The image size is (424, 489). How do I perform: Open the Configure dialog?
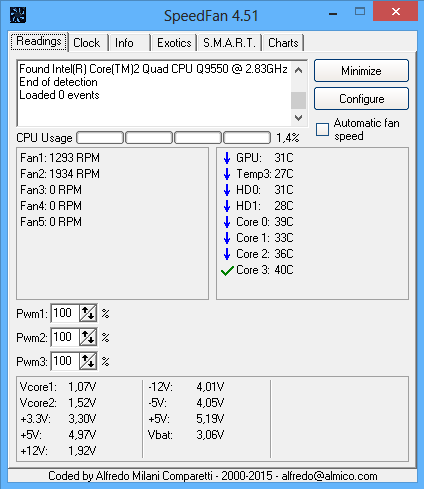tap(361, 99)
